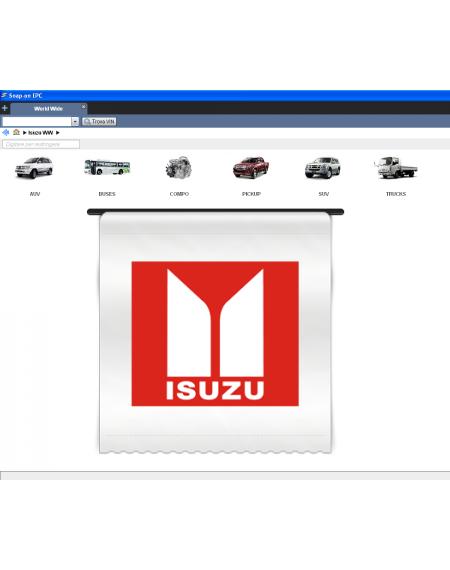This screenshot has height=570, width=450.
Task: Expand arrow before Isuzu WW breadcrumb
Action: 25,133
